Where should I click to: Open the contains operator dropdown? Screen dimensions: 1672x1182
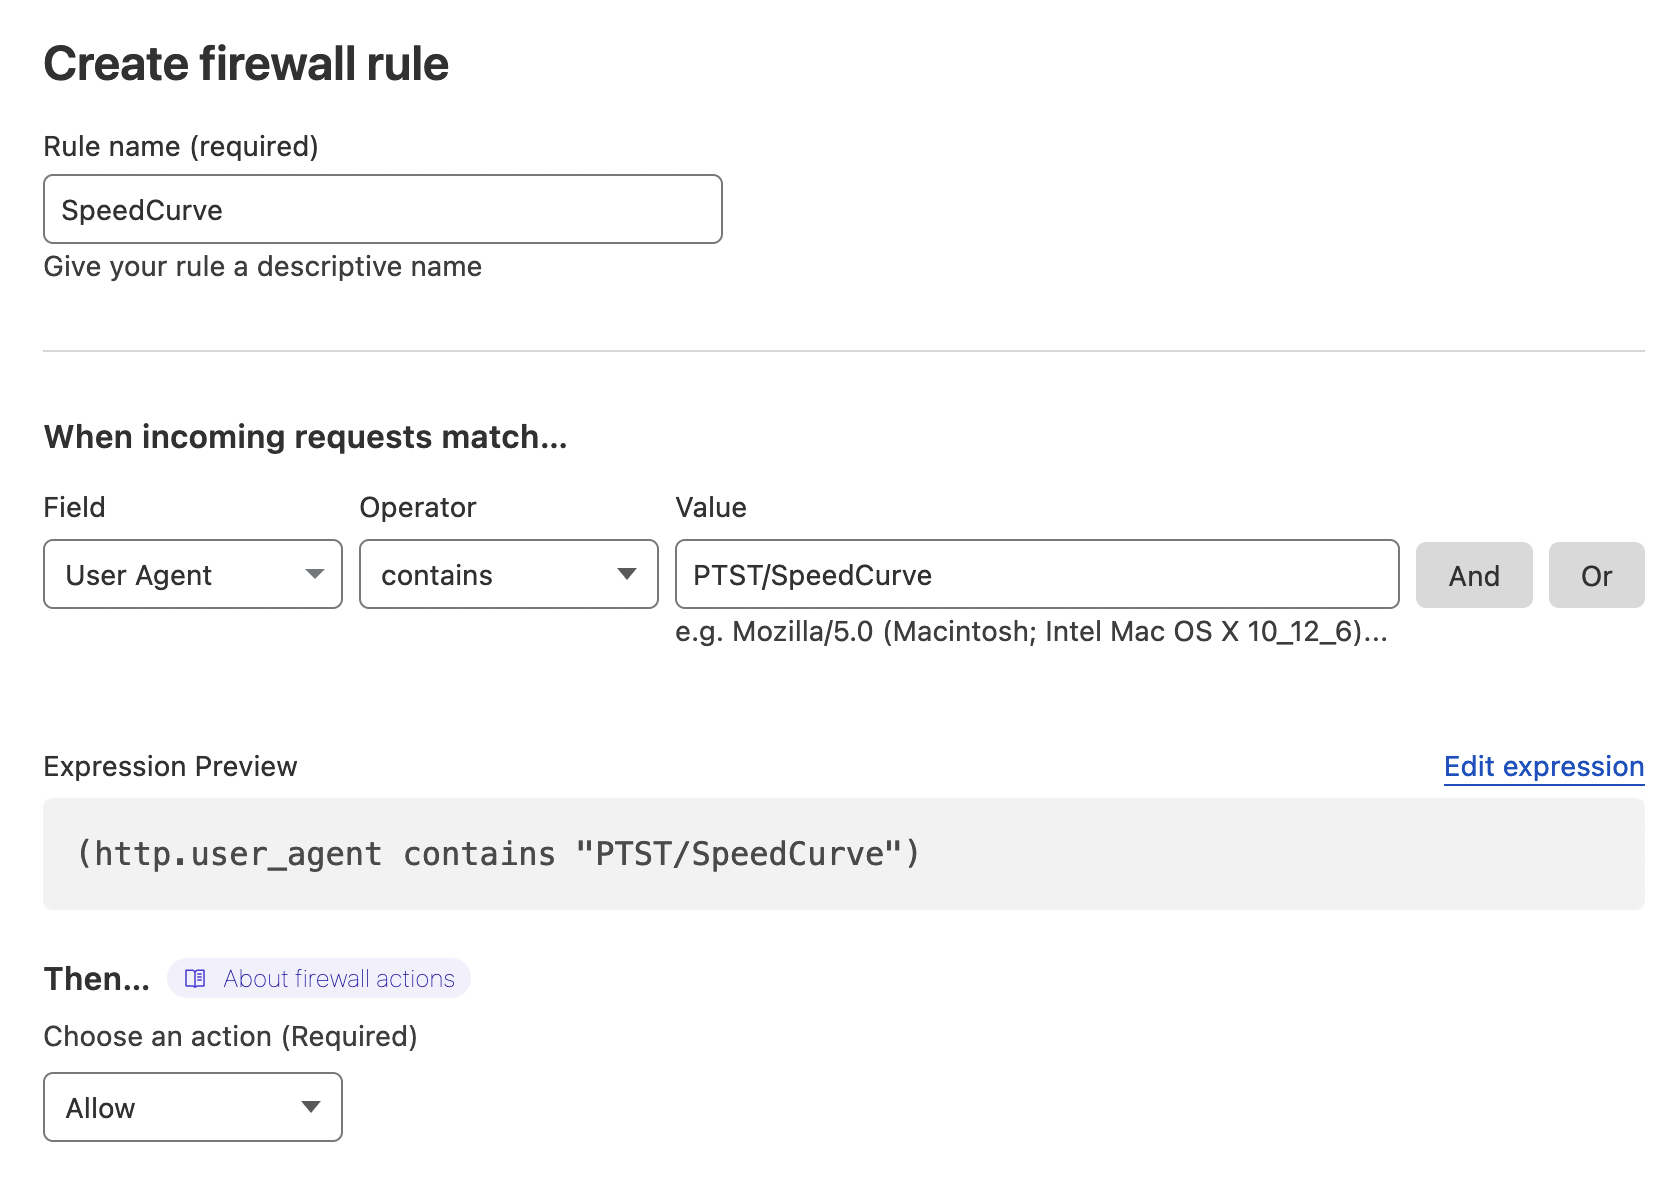509,574
